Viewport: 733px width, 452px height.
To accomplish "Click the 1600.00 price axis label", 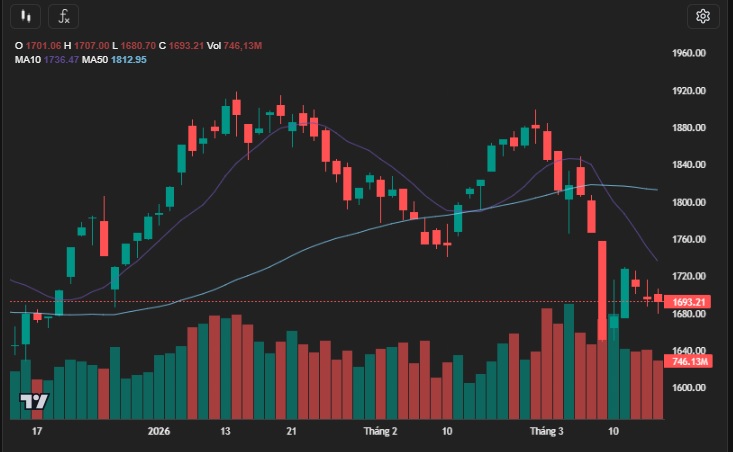I will (x=691, y=388).
